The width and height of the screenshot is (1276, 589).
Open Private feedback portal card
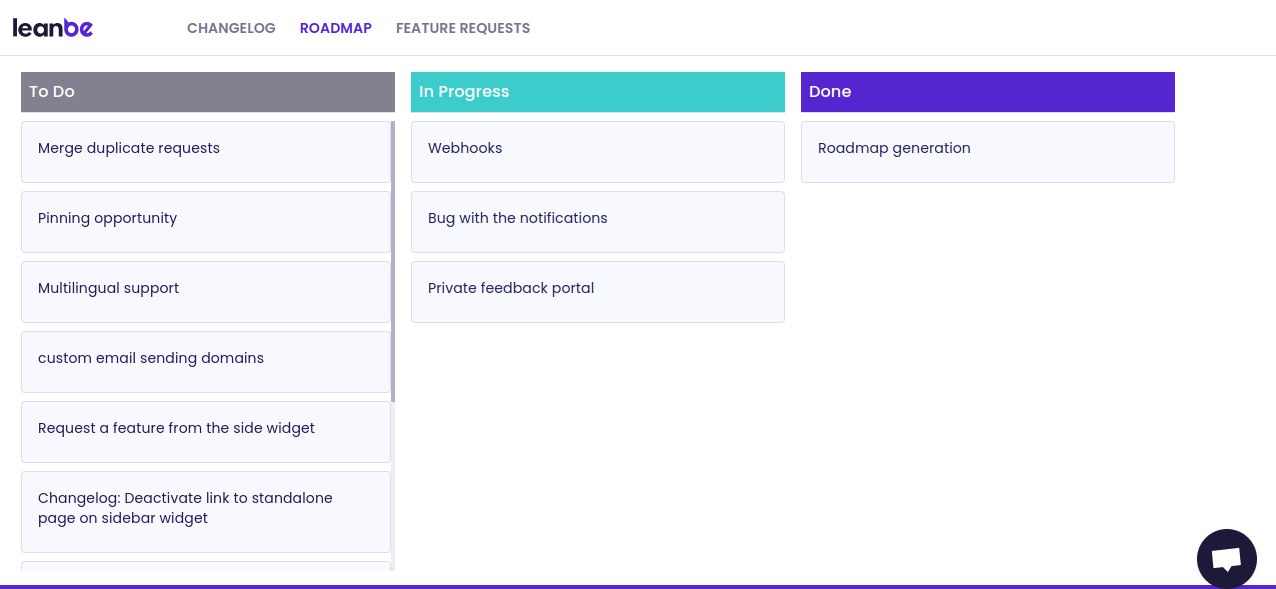(598, 292)
